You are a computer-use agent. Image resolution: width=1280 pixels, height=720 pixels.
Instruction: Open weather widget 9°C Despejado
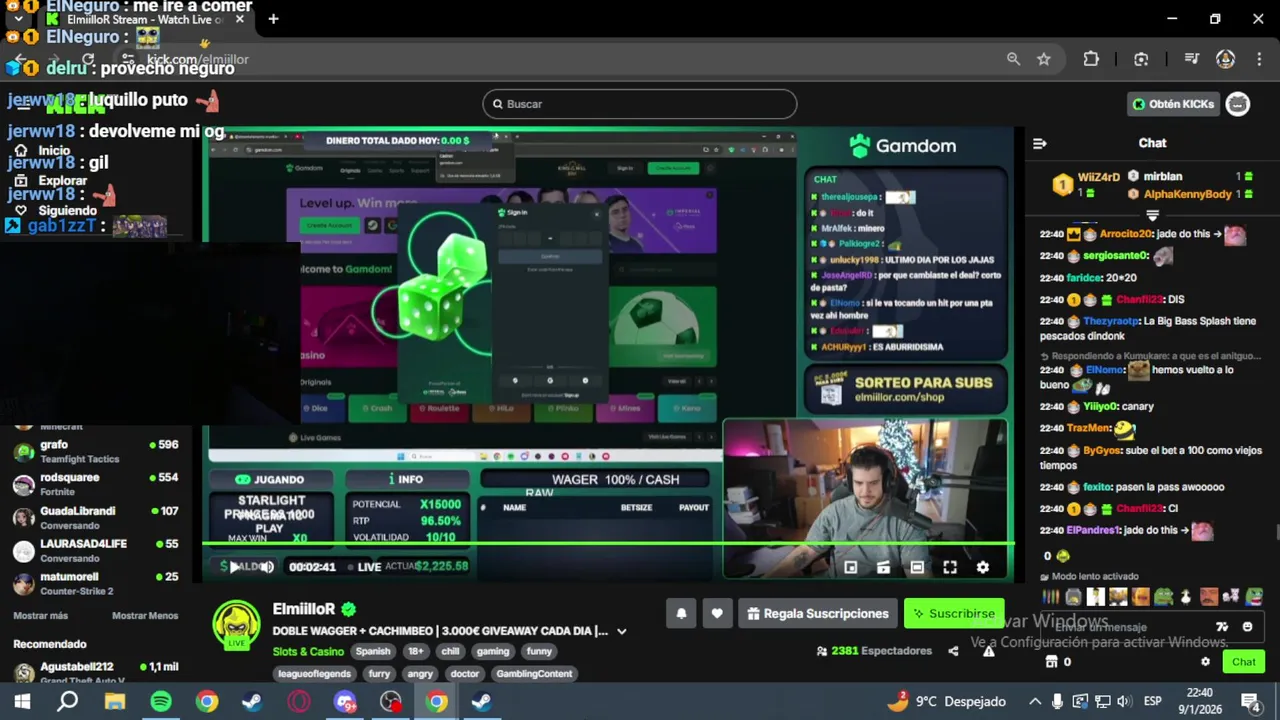946,702
